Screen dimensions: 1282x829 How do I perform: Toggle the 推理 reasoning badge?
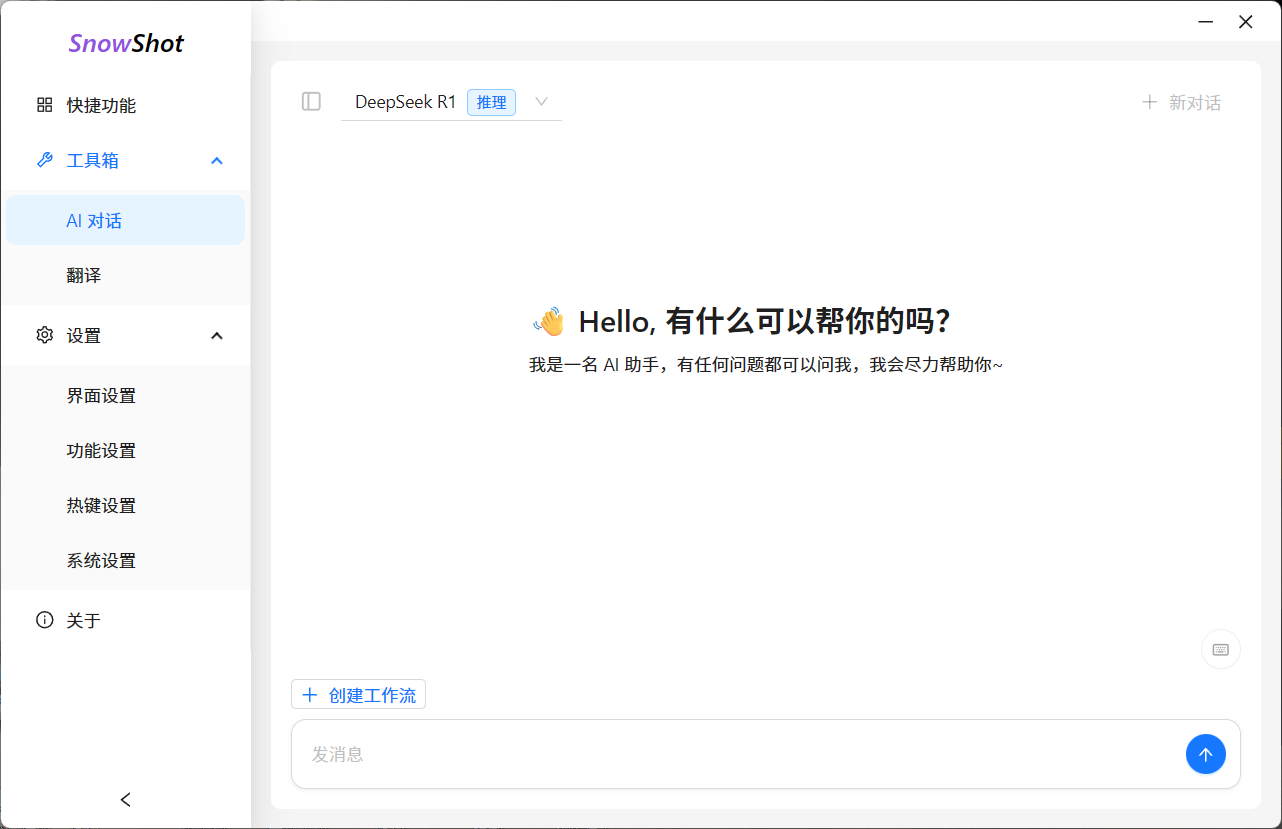pos(491,102)
